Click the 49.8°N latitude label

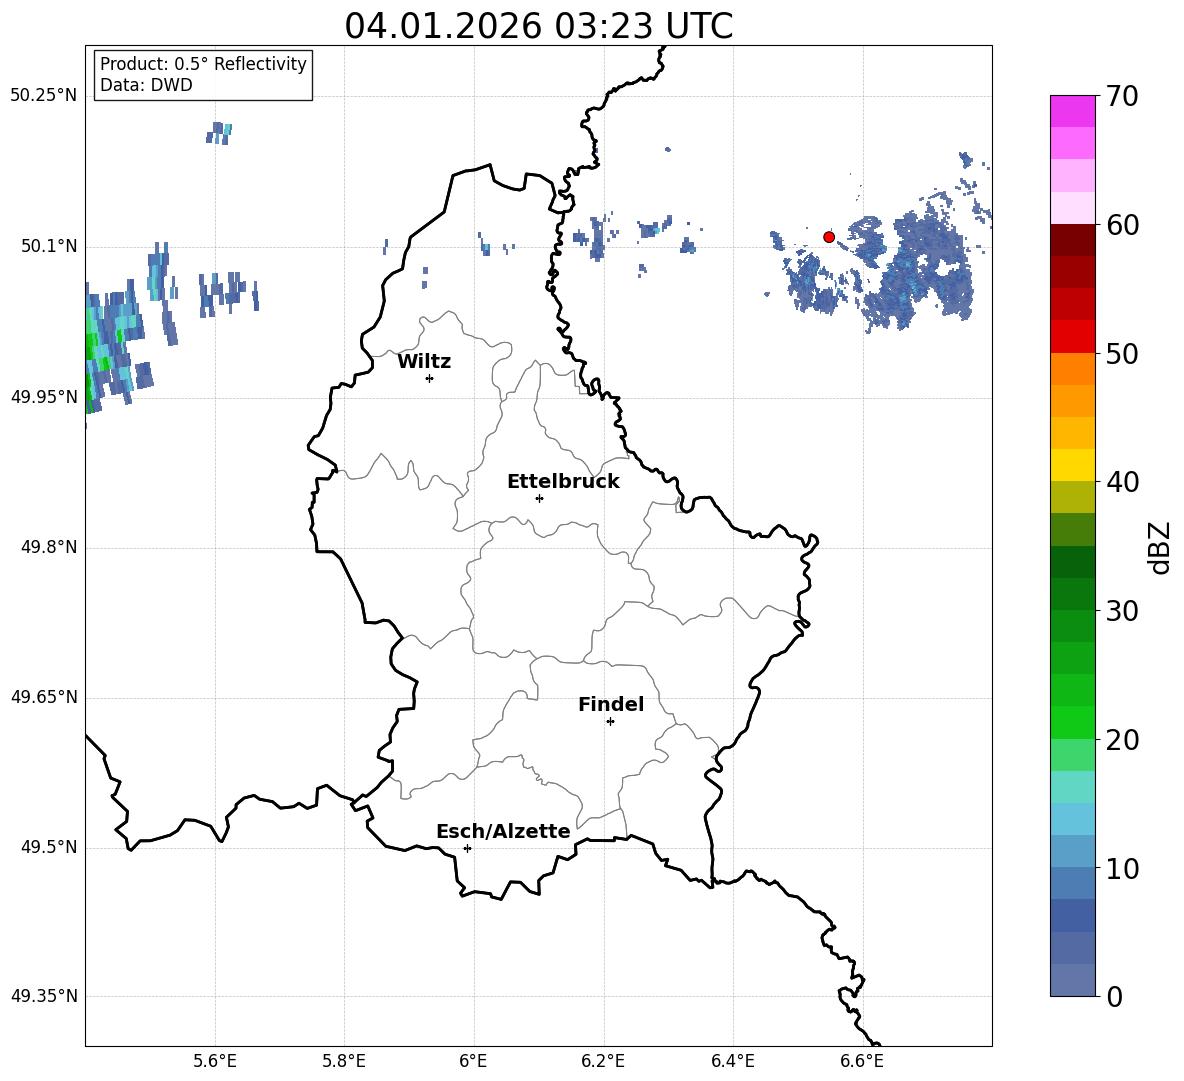[48, 547]
